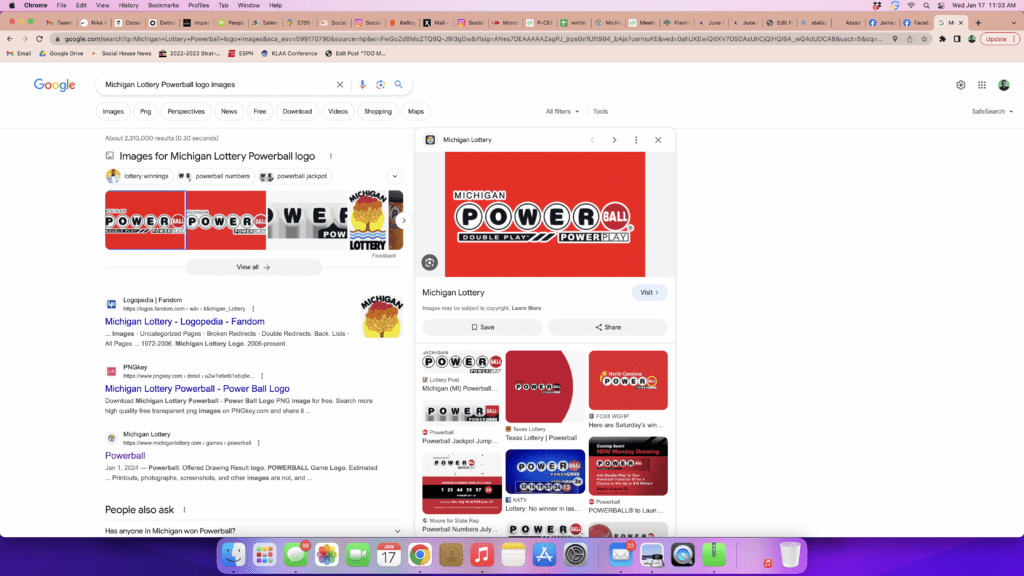
Task: Expand the All filters dropdown
Action: [562, 112]
